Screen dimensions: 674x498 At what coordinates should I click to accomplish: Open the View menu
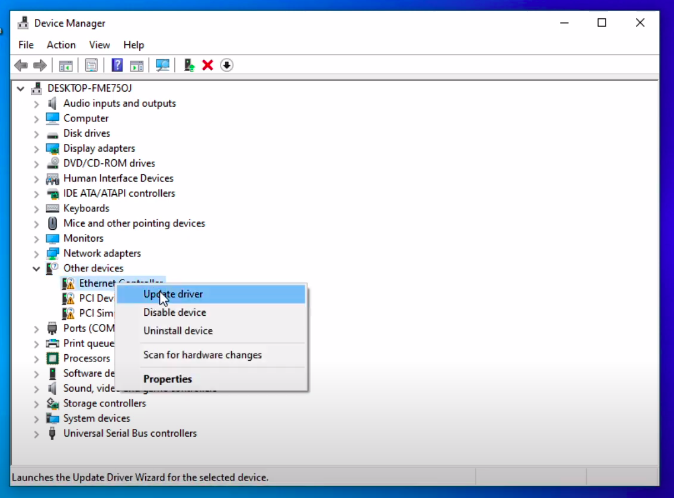pos(99,45)
